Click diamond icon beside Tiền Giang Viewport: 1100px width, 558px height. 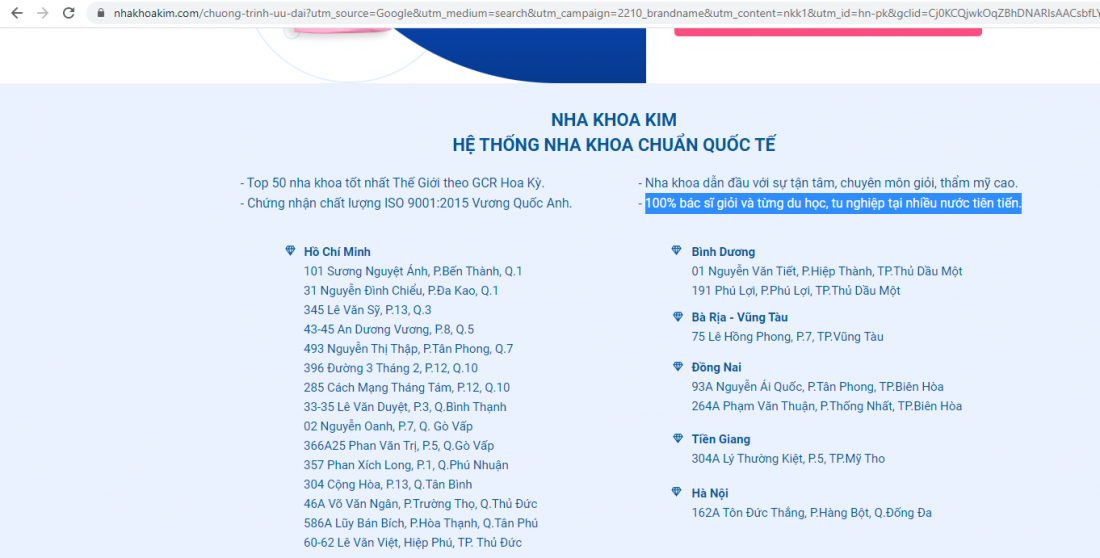coord(677,439)
